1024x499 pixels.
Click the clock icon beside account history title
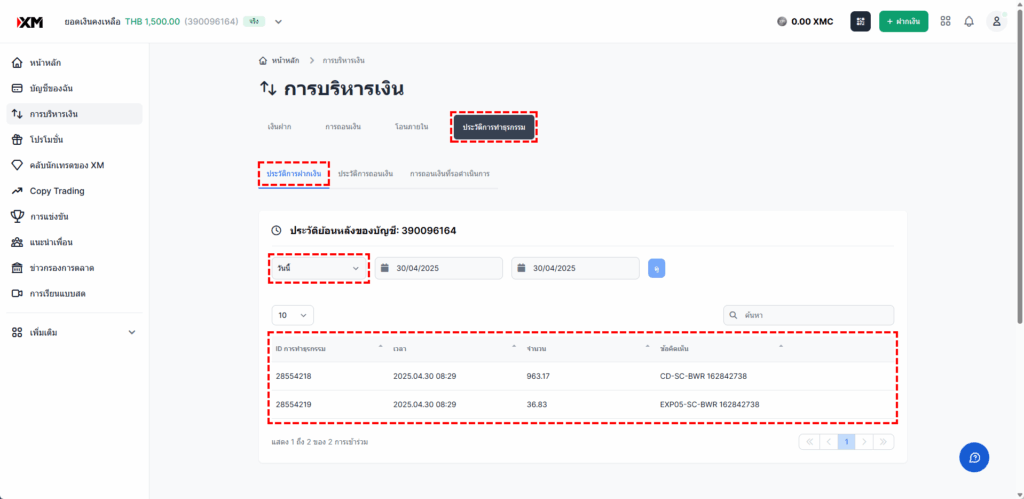(x=276, y=231)
